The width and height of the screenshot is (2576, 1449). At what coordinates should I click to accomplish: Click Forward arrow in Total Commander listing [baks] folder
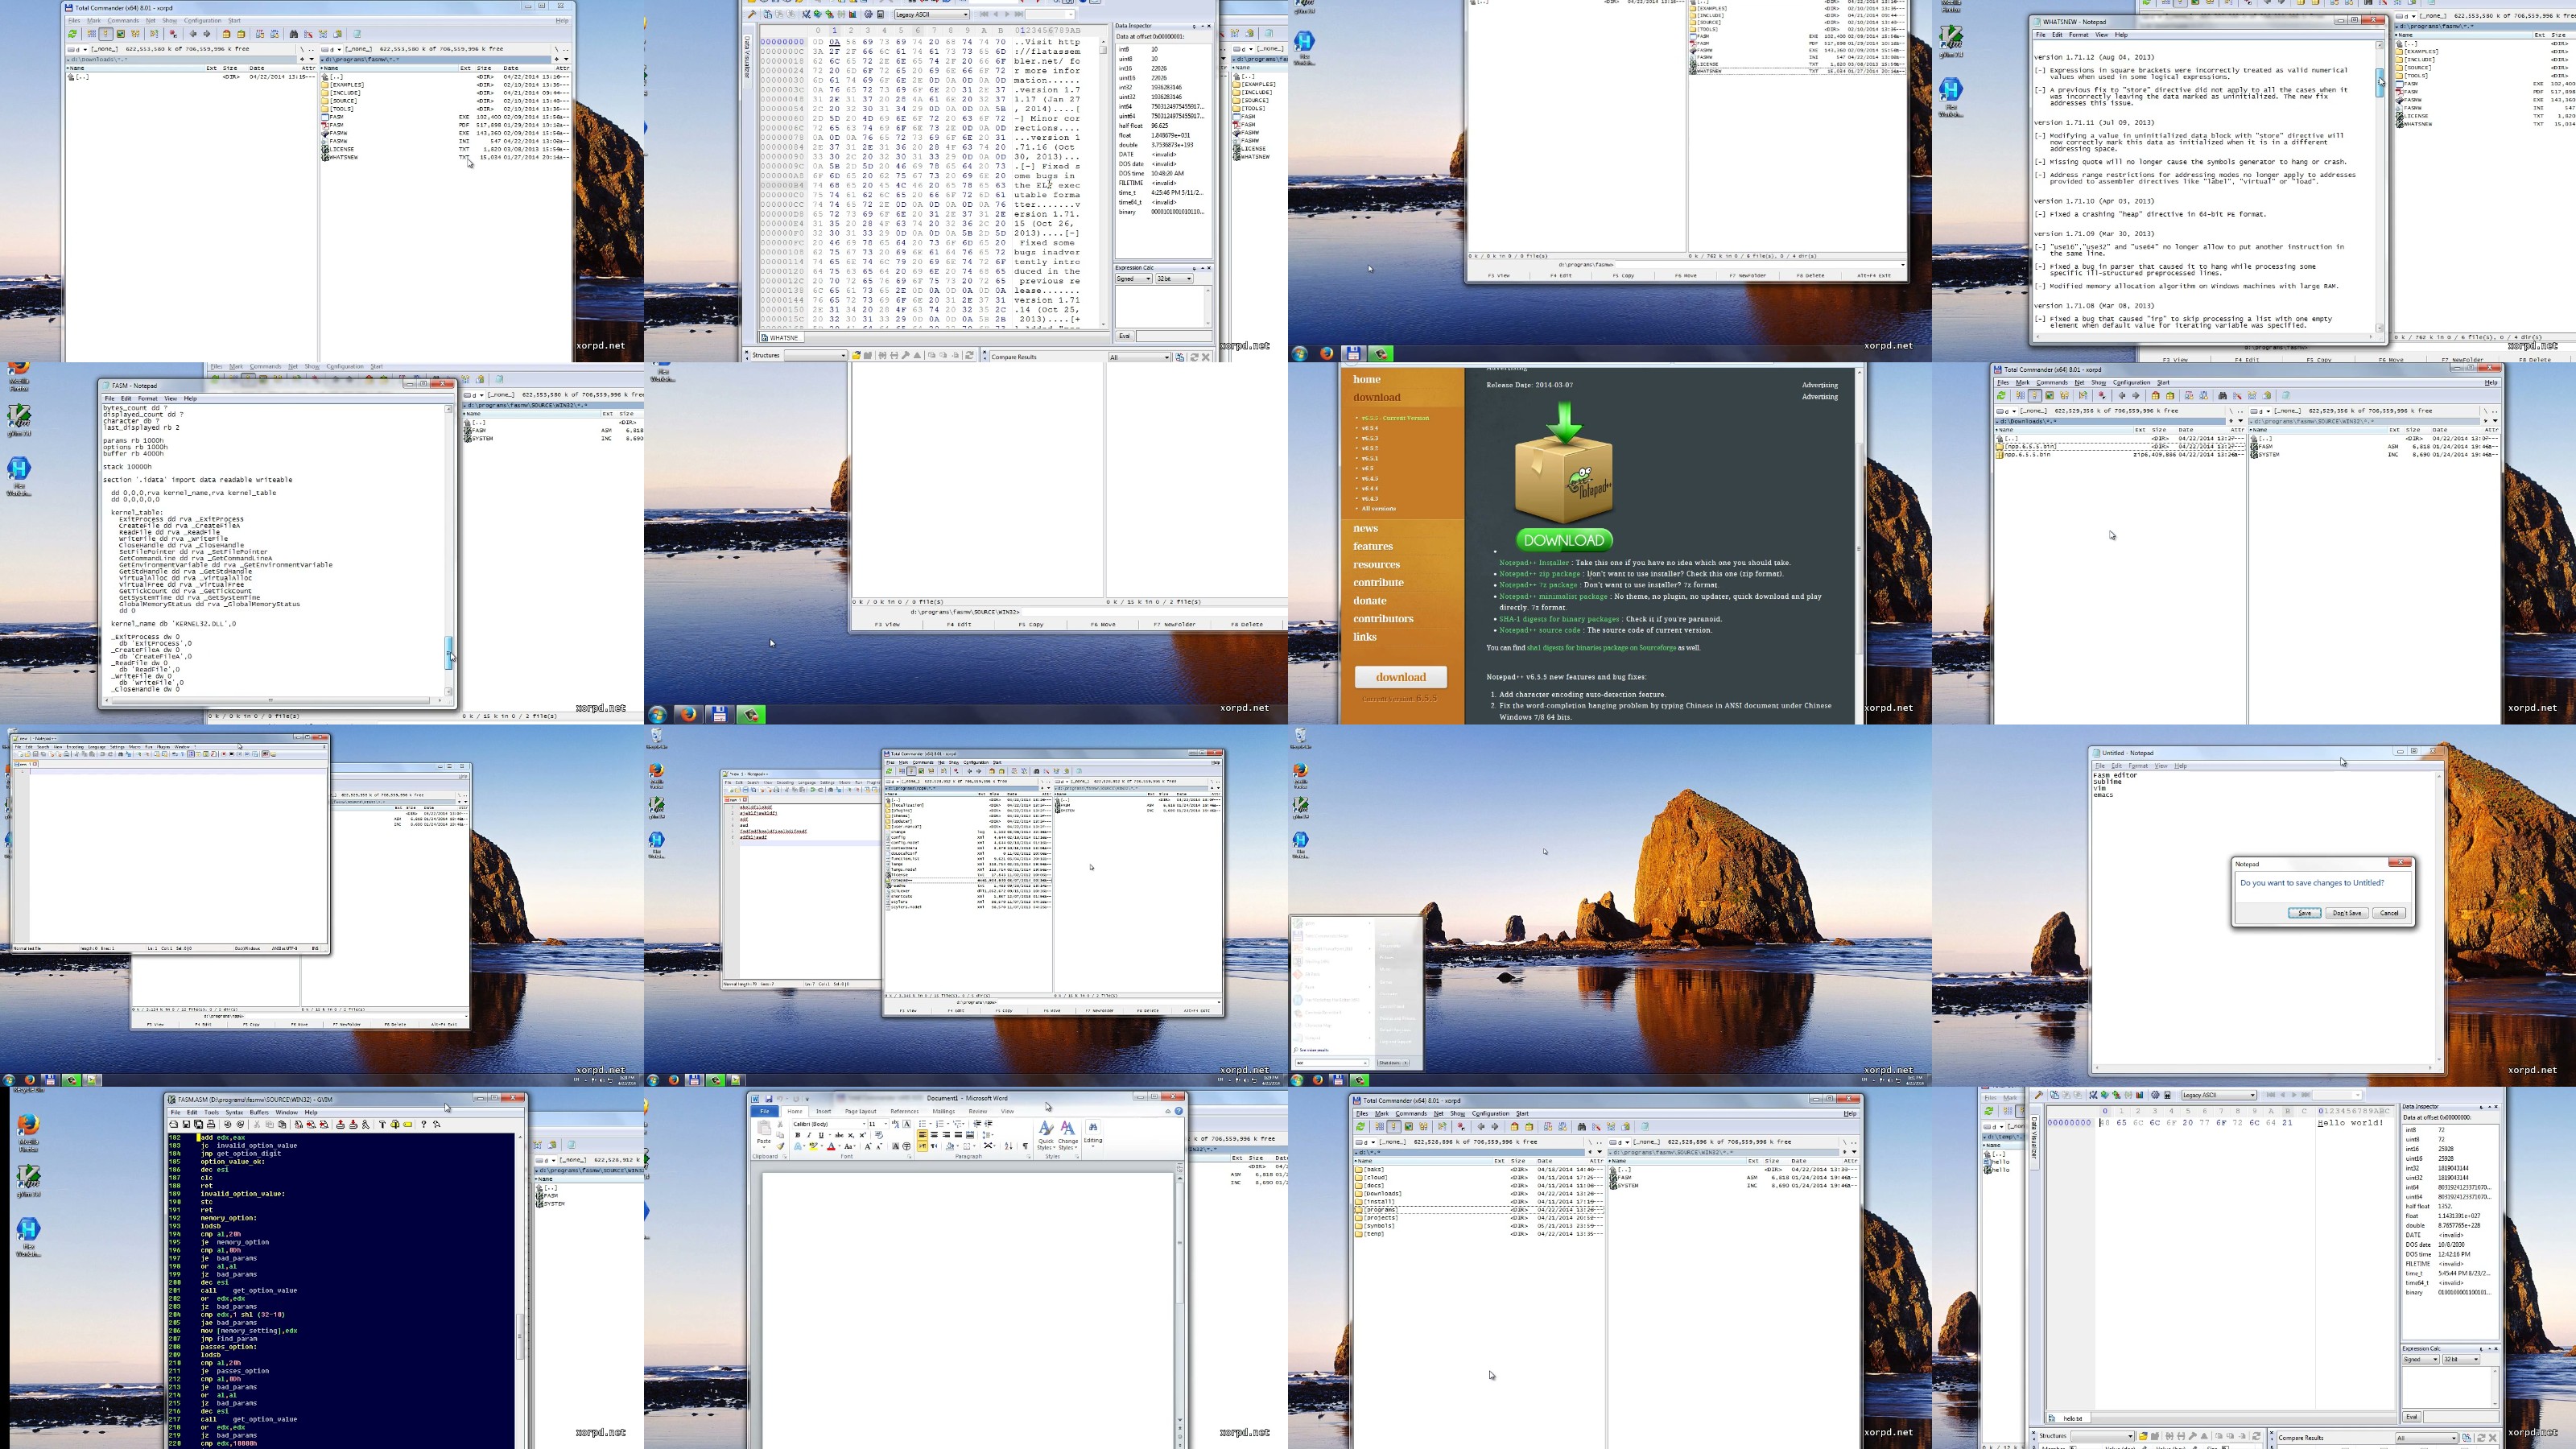[1495, 1127]
